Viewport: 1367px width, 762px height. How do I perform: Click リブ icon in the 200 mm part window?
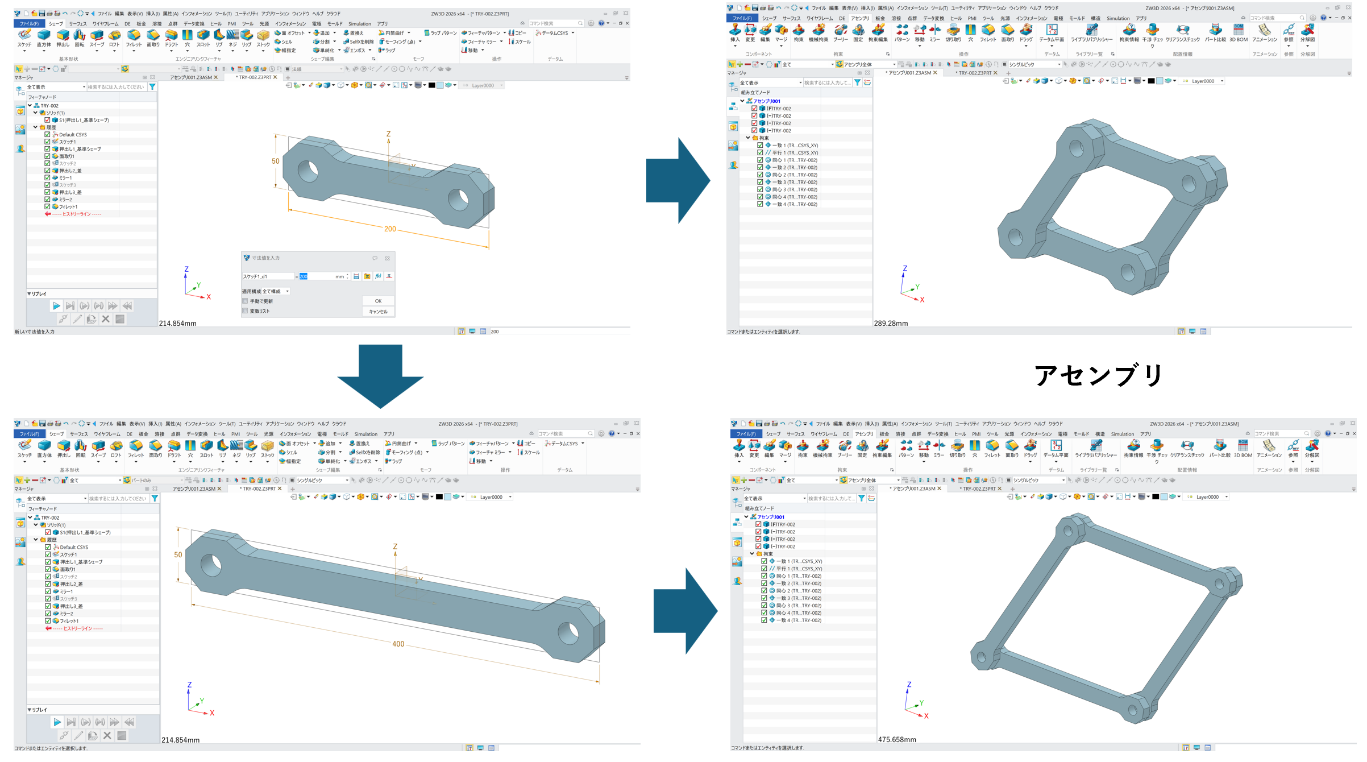pyautogui.click(x=218, y=36)
